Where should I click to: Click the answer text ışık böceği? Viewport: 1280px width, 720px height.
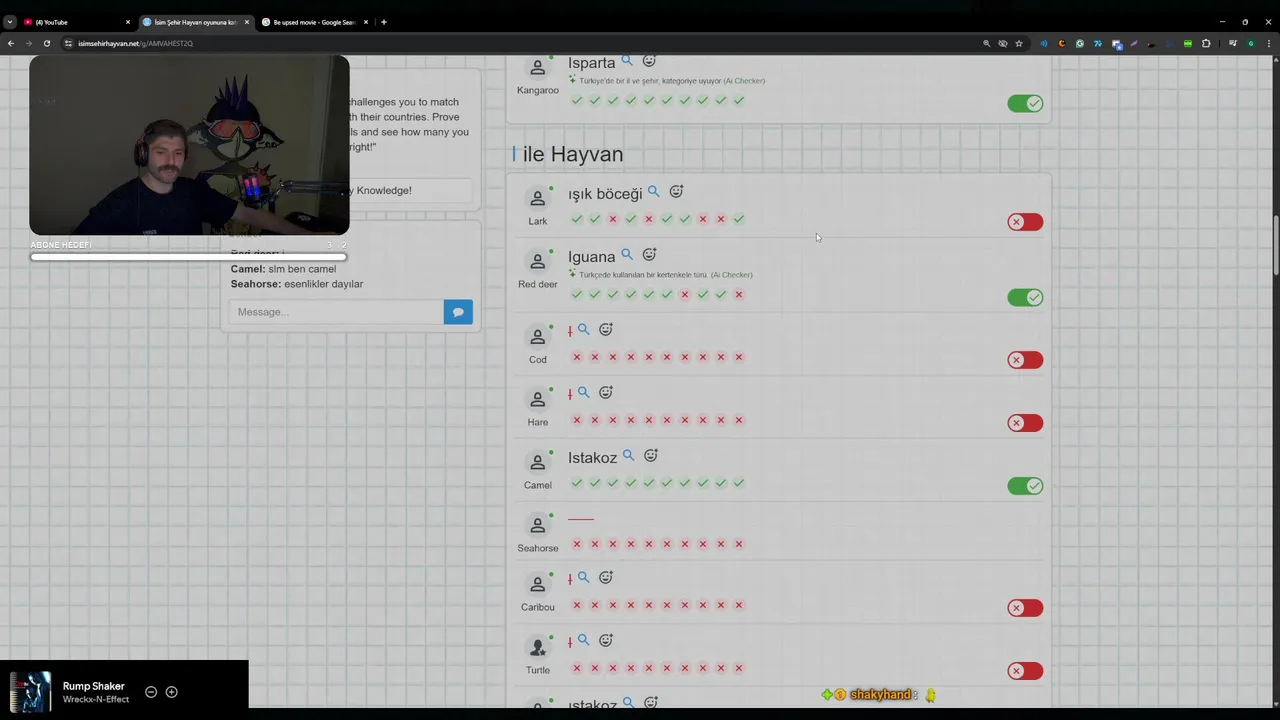pyautogui.click(x=605, y=194)
